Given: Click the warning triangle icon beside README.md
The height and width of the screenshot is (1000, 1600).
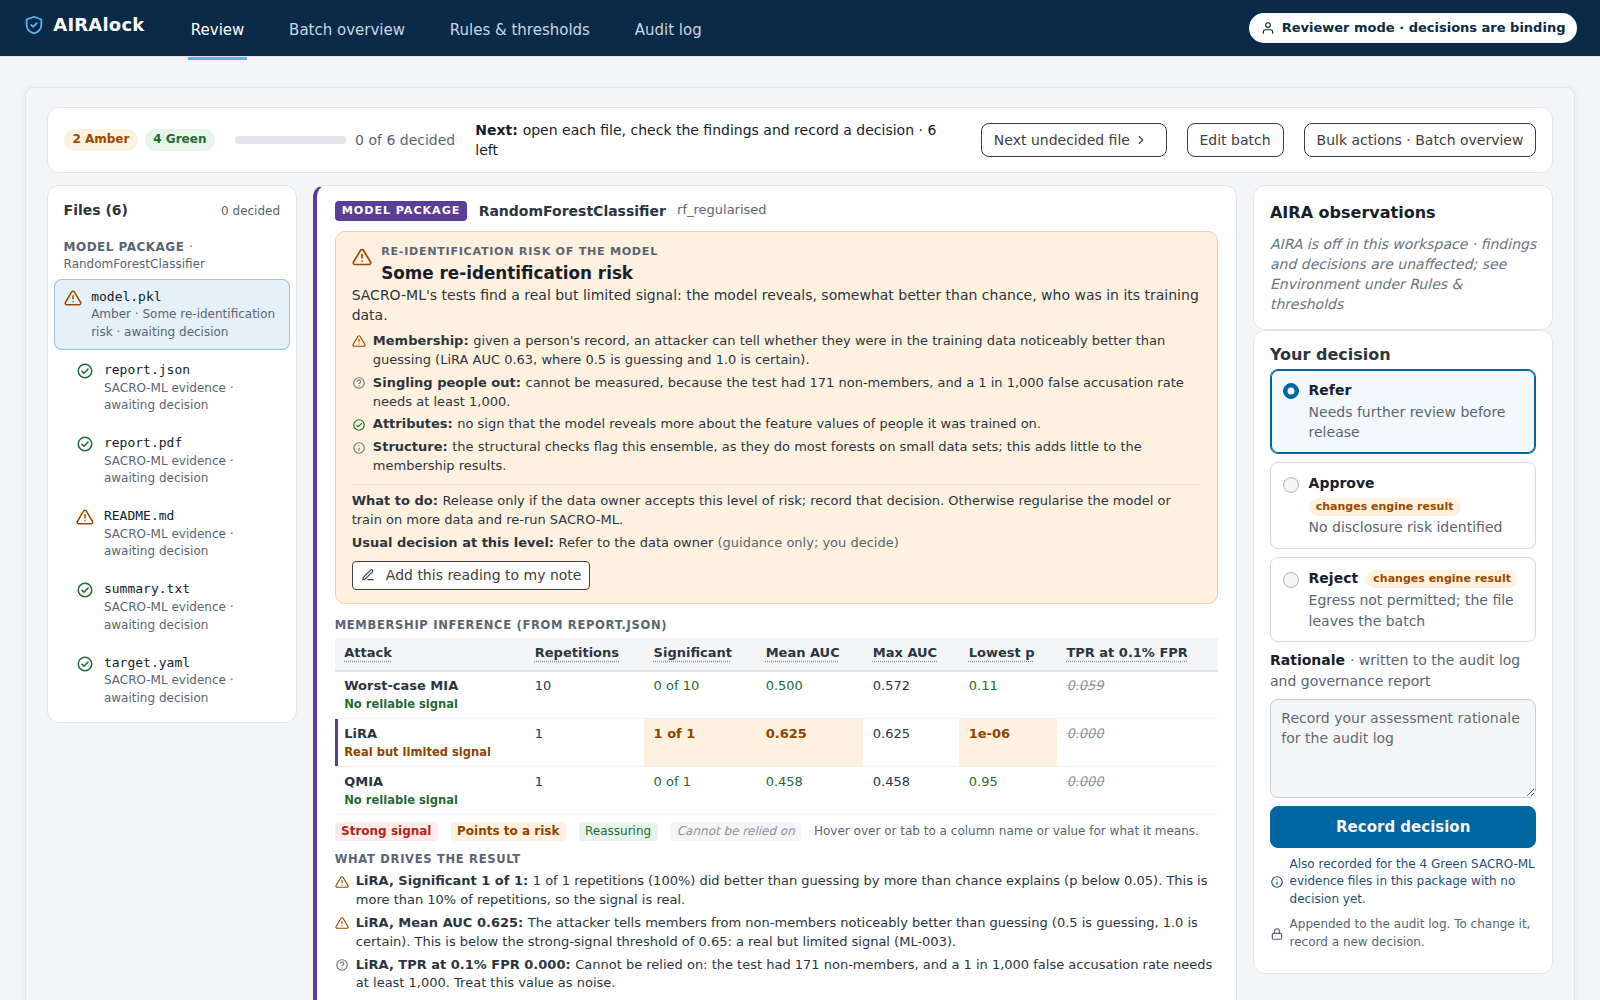Looking at the screenshot, I should [85, 517].
